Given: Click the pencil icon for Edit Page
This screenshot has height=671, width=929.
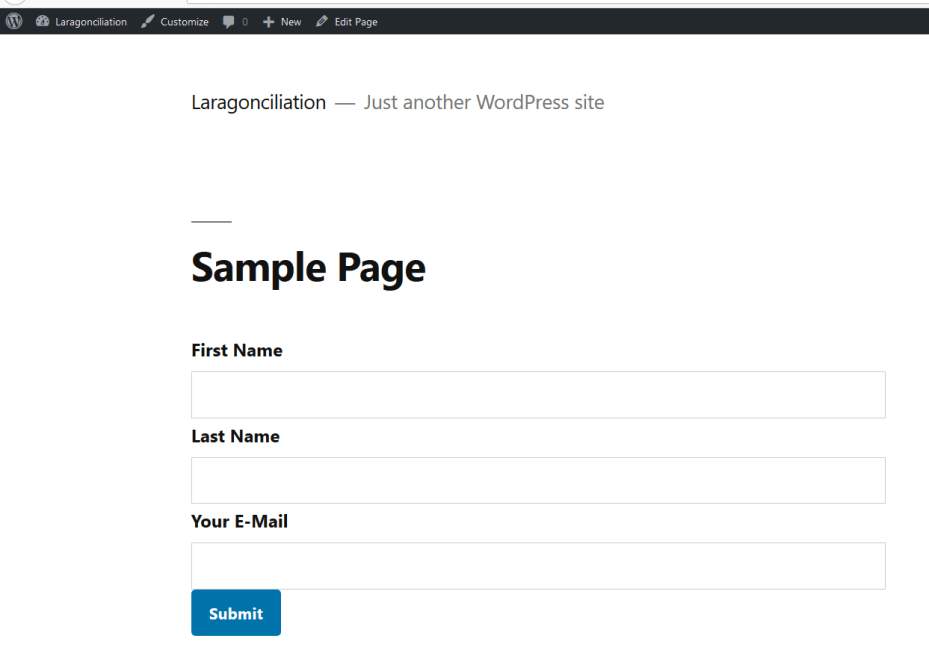Looking at the screenshot, I should 322,21.
